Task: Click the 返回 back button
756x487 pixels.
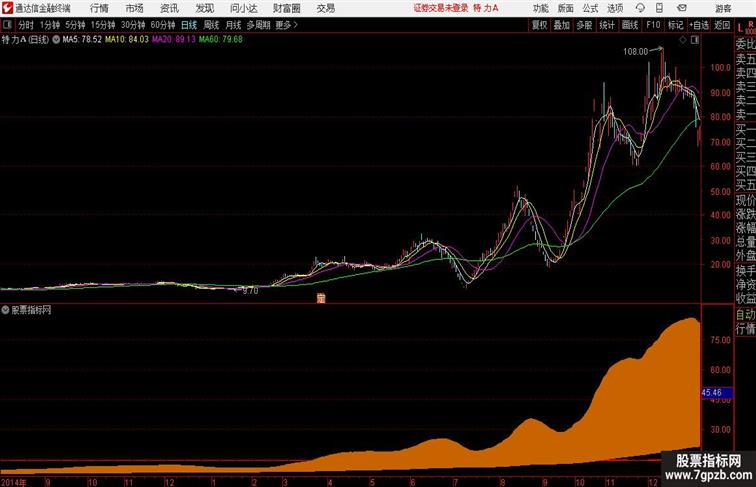Action: point(722,25)
